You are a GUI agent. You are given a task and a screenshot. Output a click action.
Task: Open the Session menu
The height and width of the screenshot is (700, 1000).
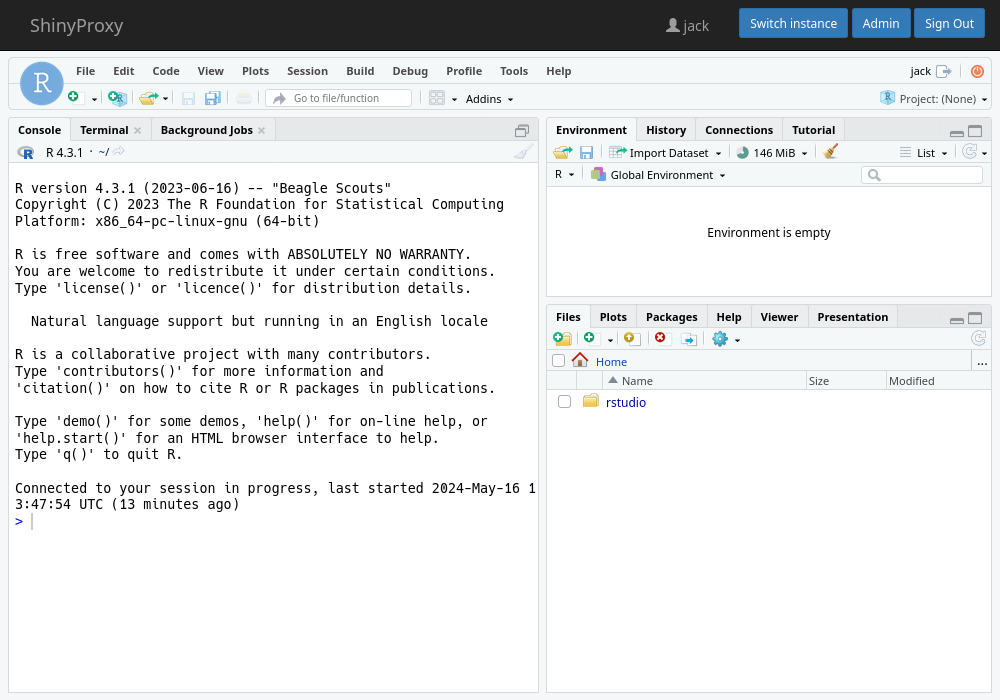point(307,71)
